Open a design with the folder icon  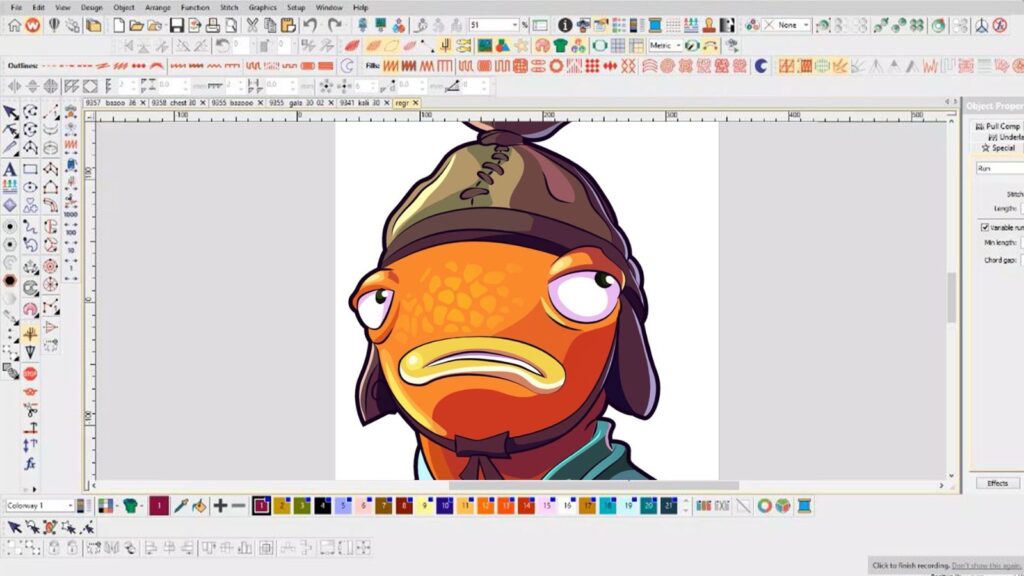pos(136,25)
